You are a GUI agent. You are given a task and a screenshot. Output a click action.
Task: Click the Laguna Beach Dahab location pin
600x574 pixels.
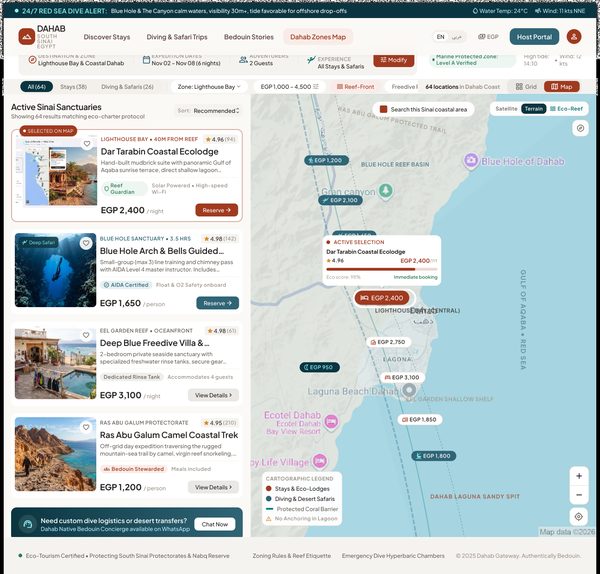(409, 391)
